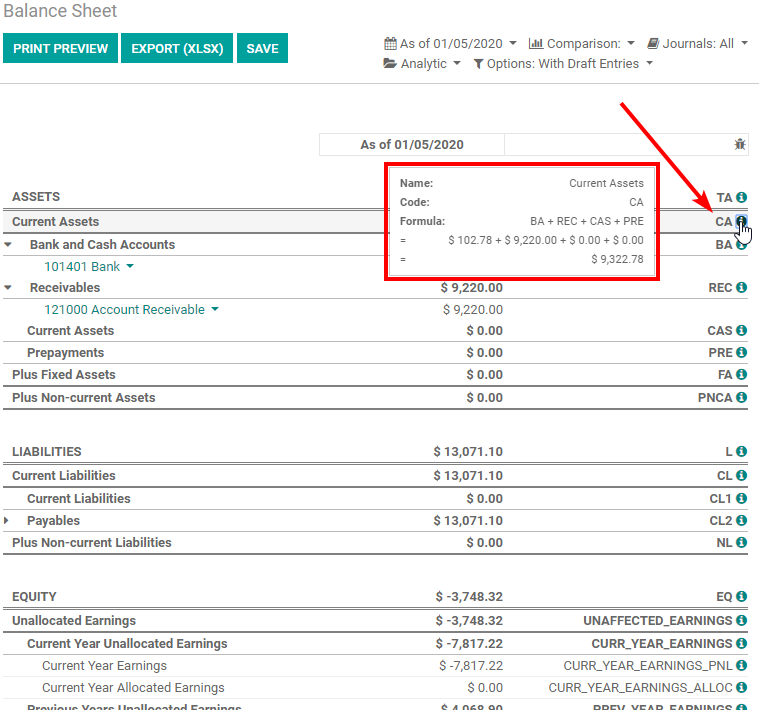The height and width of the screenshot is (710, 759).
Task: Open the Analytic filter dropdown
Action: (422, 63)
